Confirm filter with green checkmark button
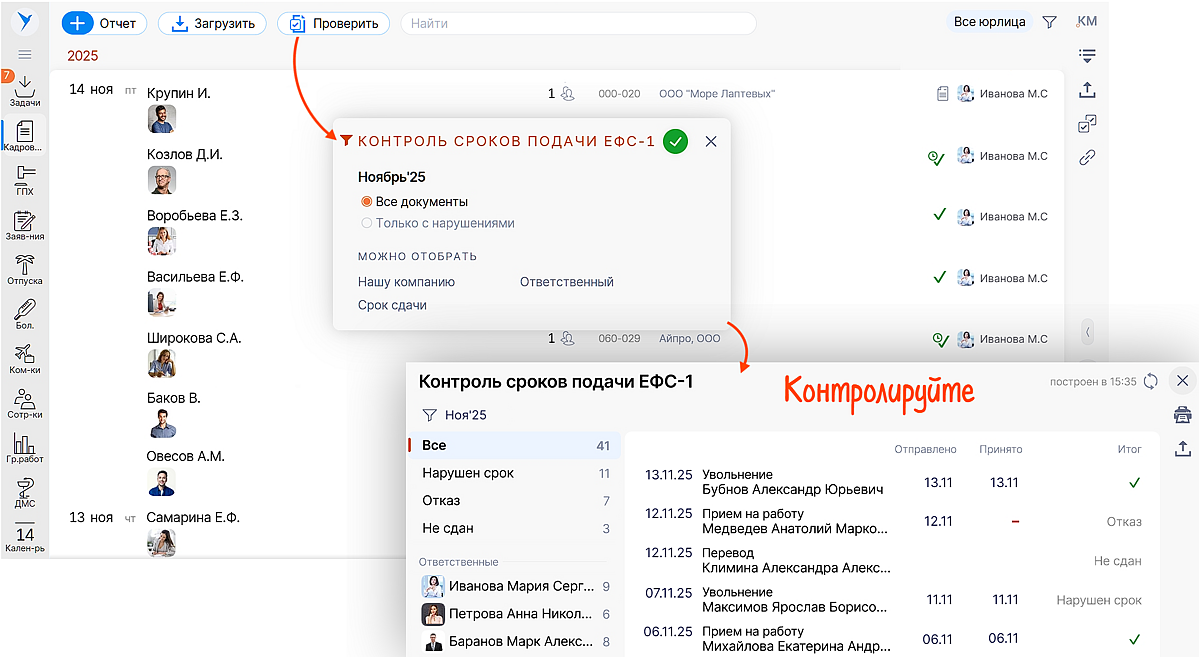Screen dimensions: 1199x657 (676, 141)
